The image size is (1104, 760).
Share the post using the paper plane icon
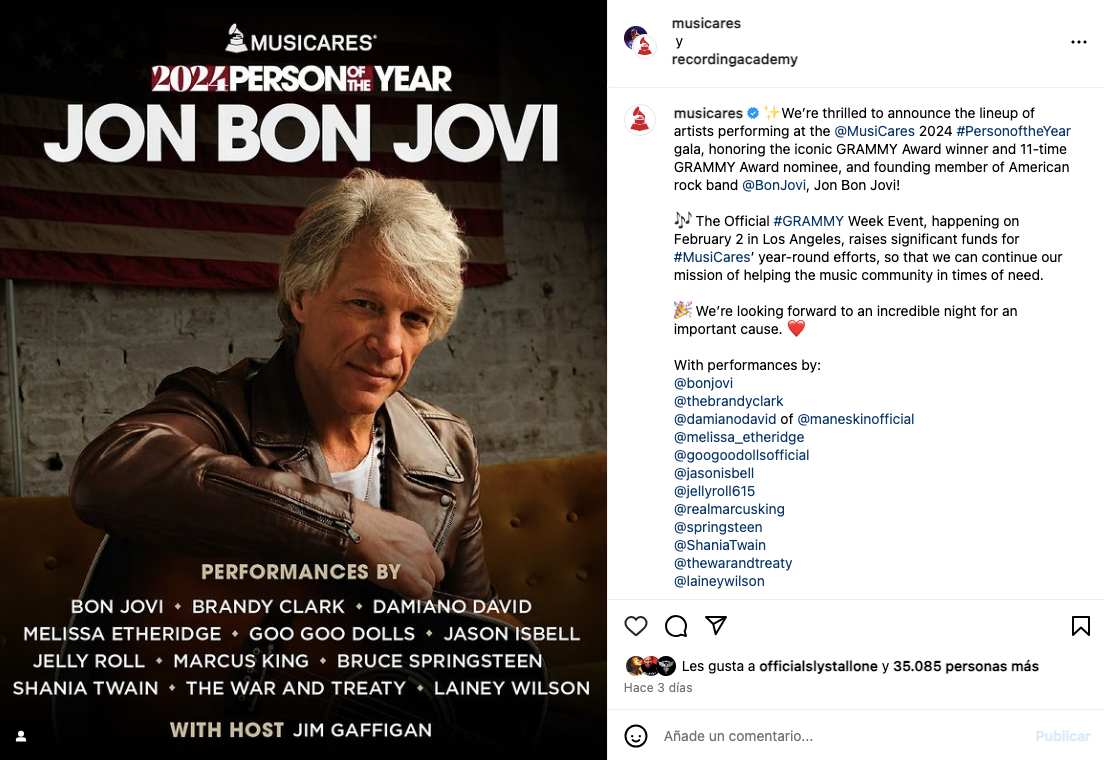716,625
